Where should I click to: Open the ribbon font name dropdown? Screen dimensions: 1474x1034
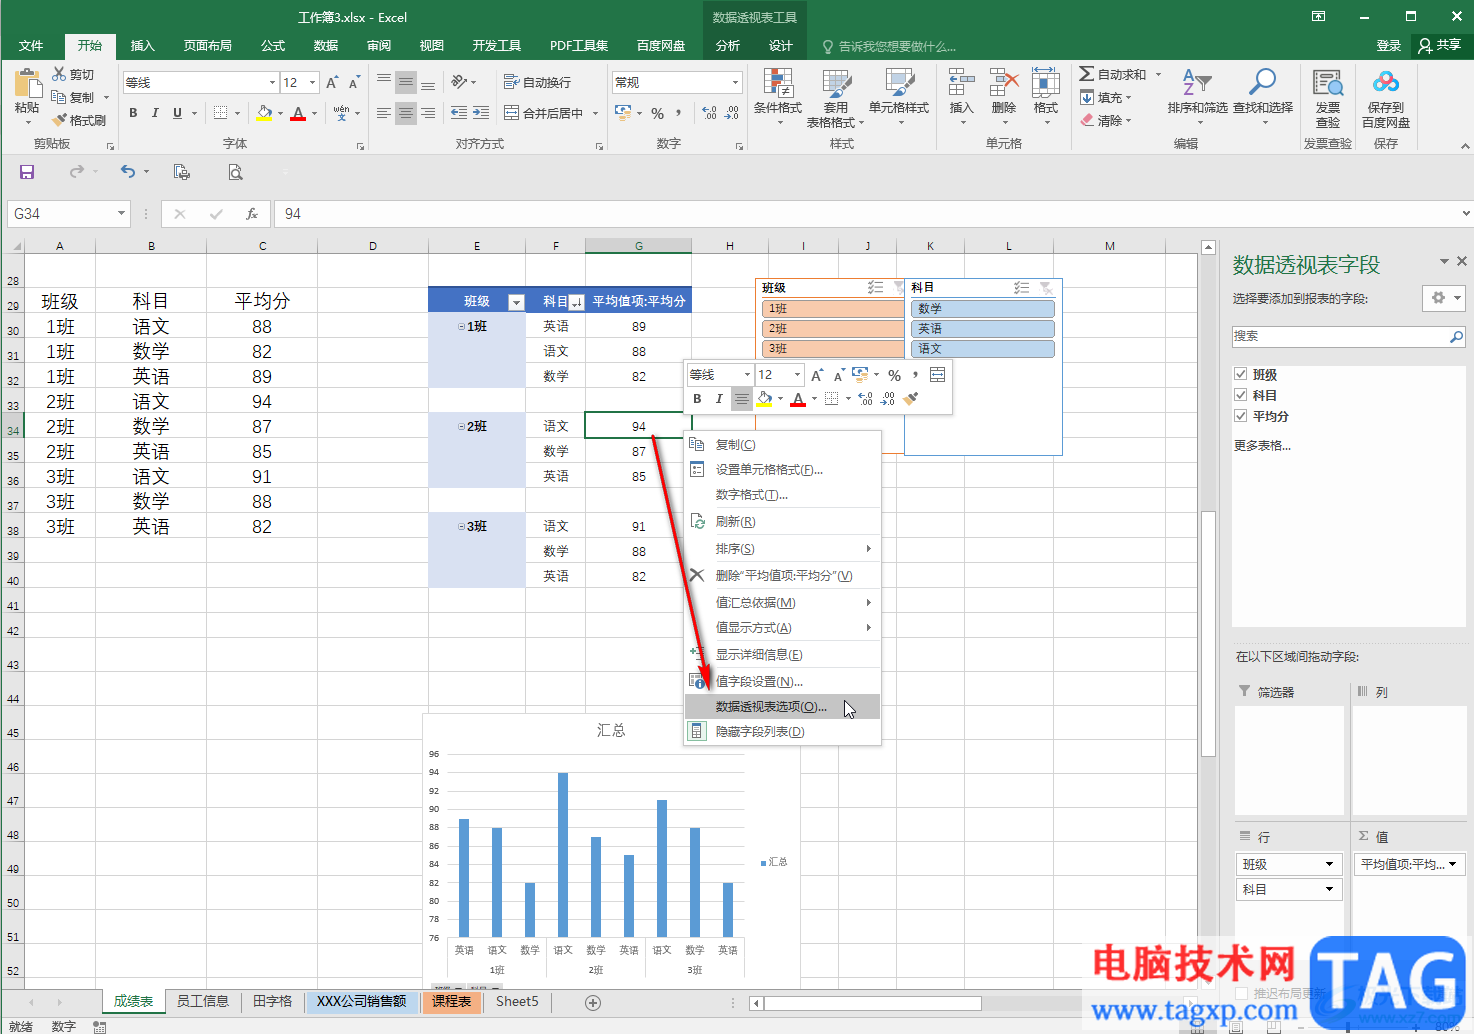[x=272, y=83]
